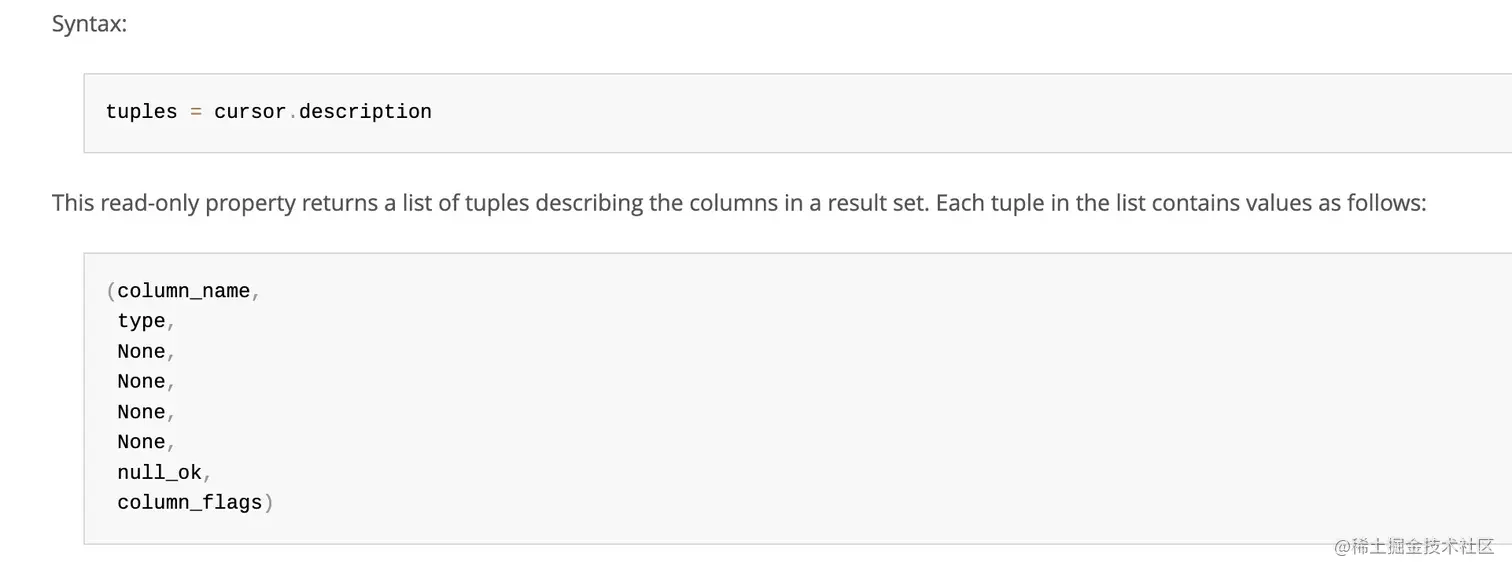Screen dimensions: 1512x574
Task: Click 'column_flags' at the tuple end
Action: point(190,503)
